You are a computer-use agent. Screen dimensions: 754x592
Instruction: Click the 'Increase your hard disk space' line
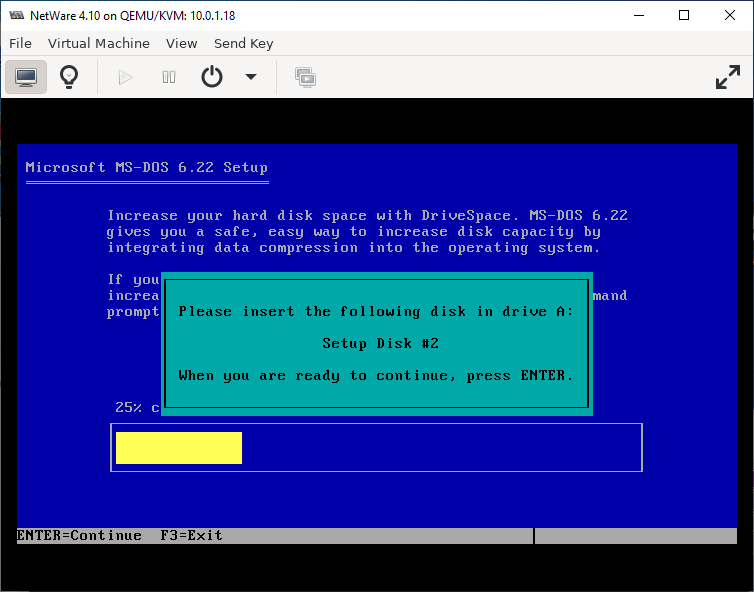tap(367, 215)
